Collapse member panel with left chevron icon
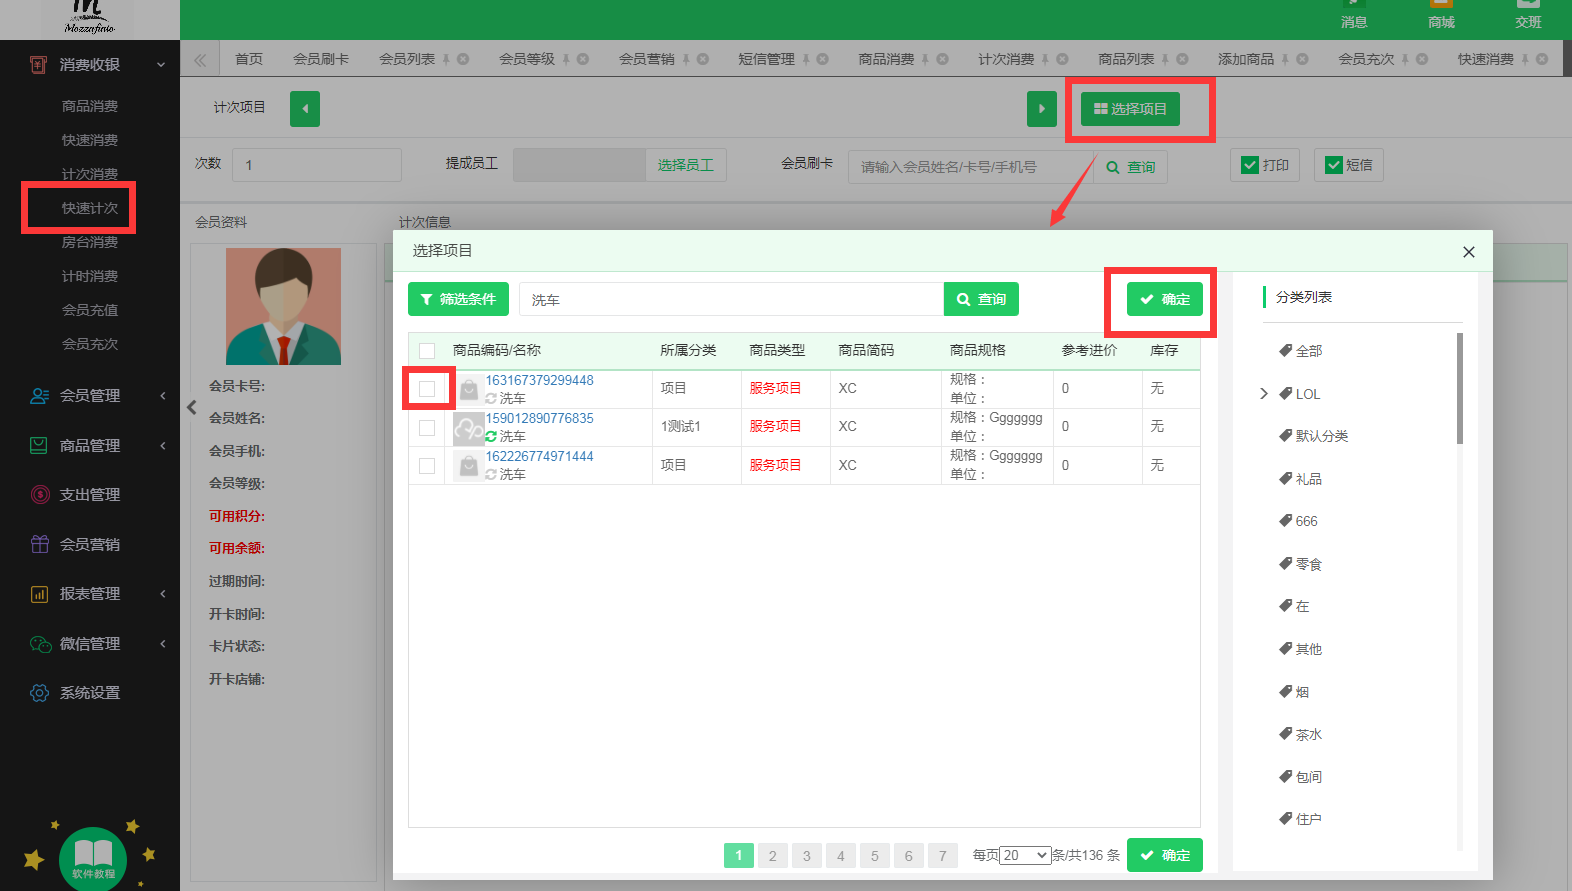 (x=192, y=407)
